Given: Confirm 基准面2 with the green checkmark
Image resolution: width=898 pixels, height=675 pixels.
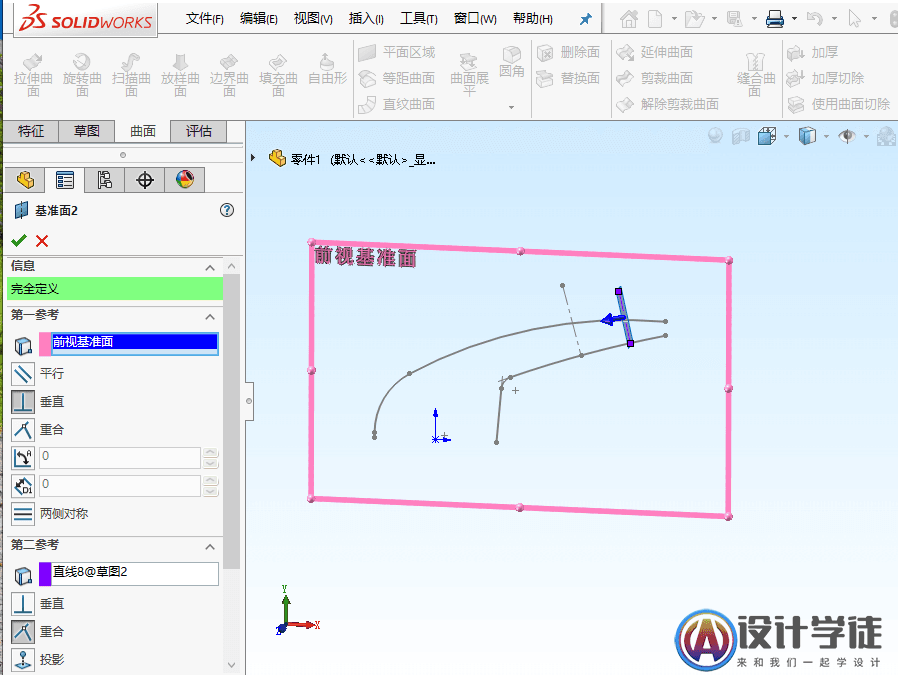Looking at the screenshot, I should (19, 240).
